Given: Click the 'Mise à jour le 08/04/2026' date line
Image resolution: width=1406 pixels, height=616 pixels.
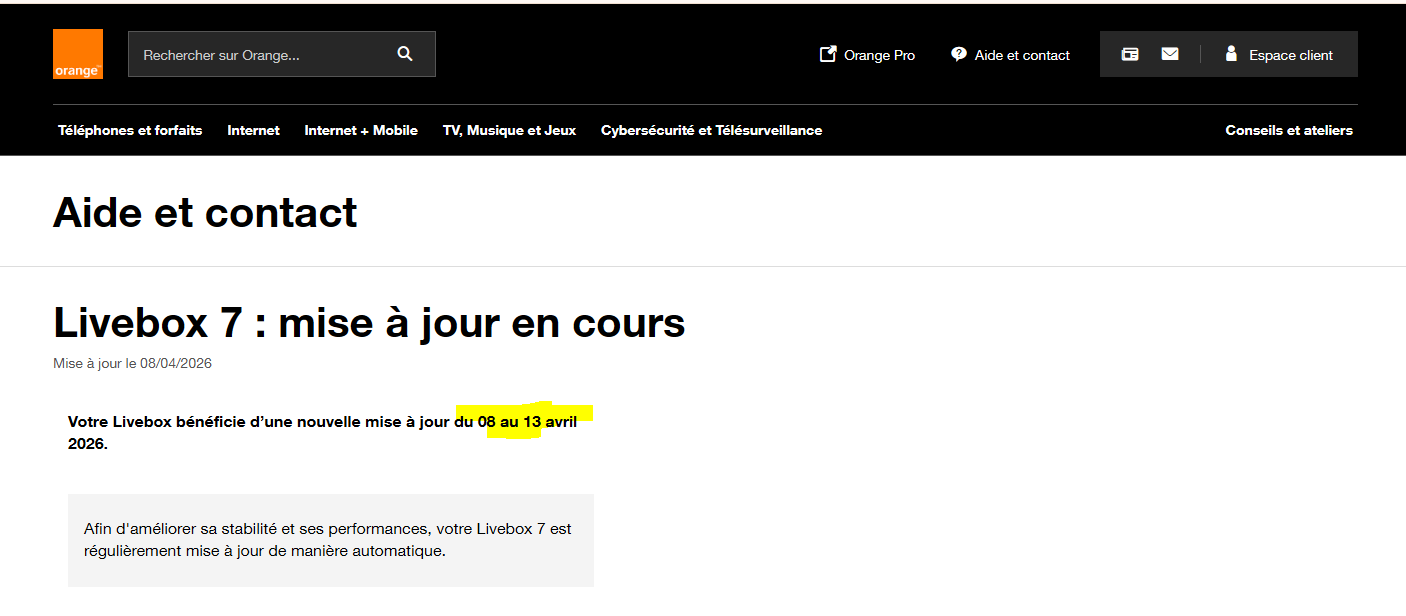Looking at the screenshot, I should 132,363.
